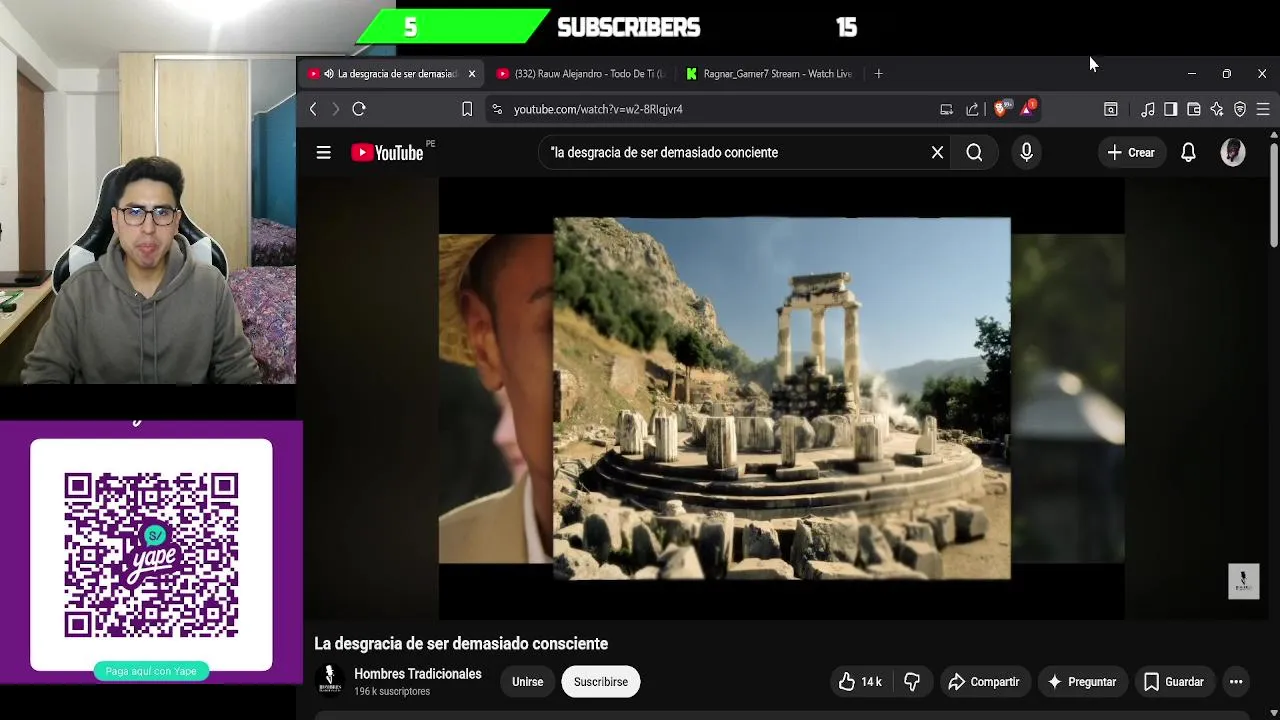The width and height of the screenshot is (1280, 720).
Task: Open Brave Shields lion icon
Action: coord(1001,108)
